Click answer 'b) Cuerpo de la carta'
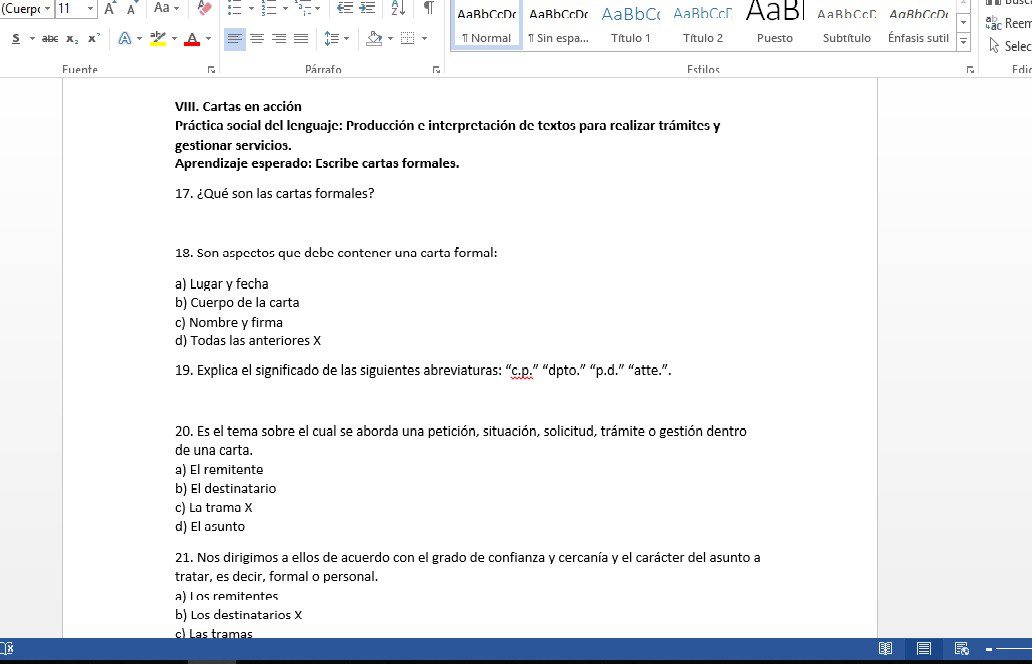This screenshot has height=664, width=1032. click(237, 303)
